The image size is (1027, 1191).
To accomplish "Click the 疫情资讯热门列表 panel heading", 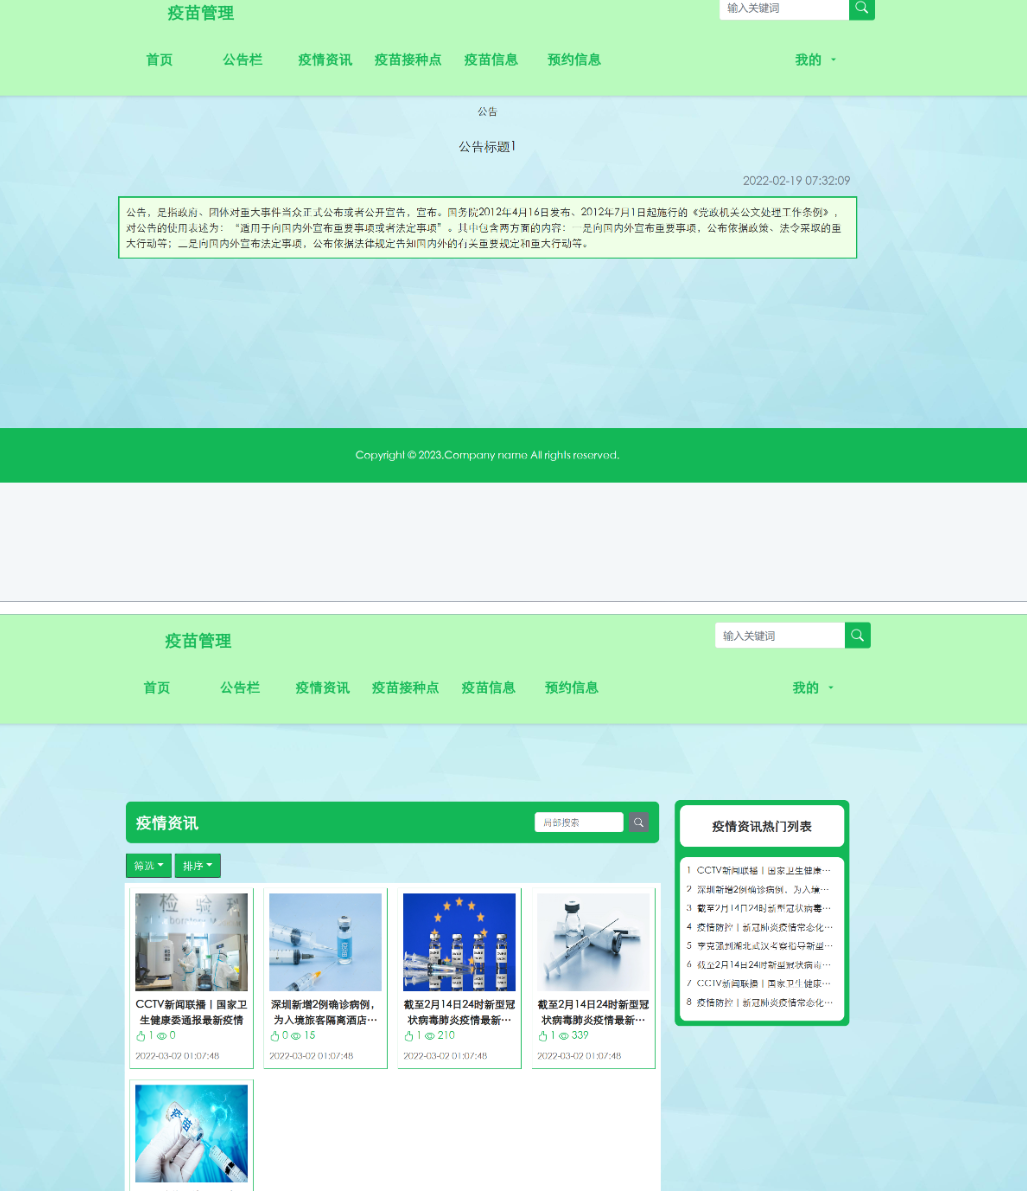I will (x=762, y=826).
